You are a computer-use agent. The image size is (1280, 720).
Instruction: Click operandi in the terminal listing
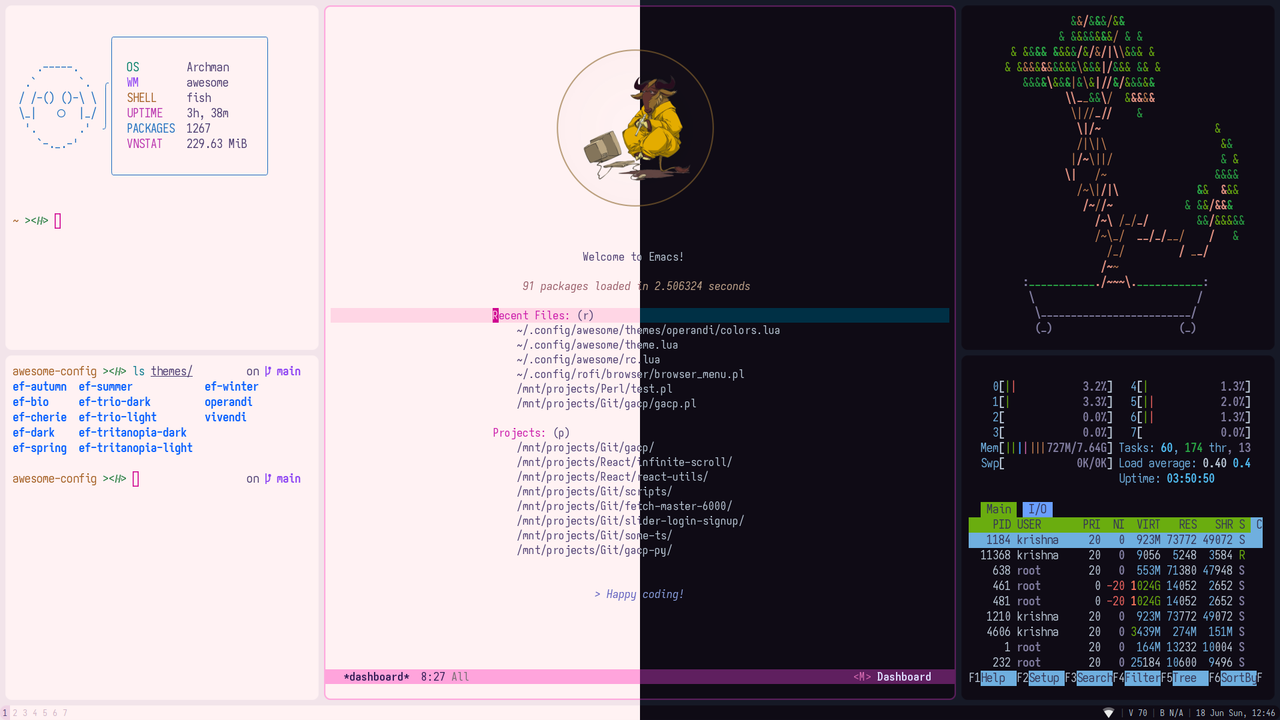click(x=229, y=402)
